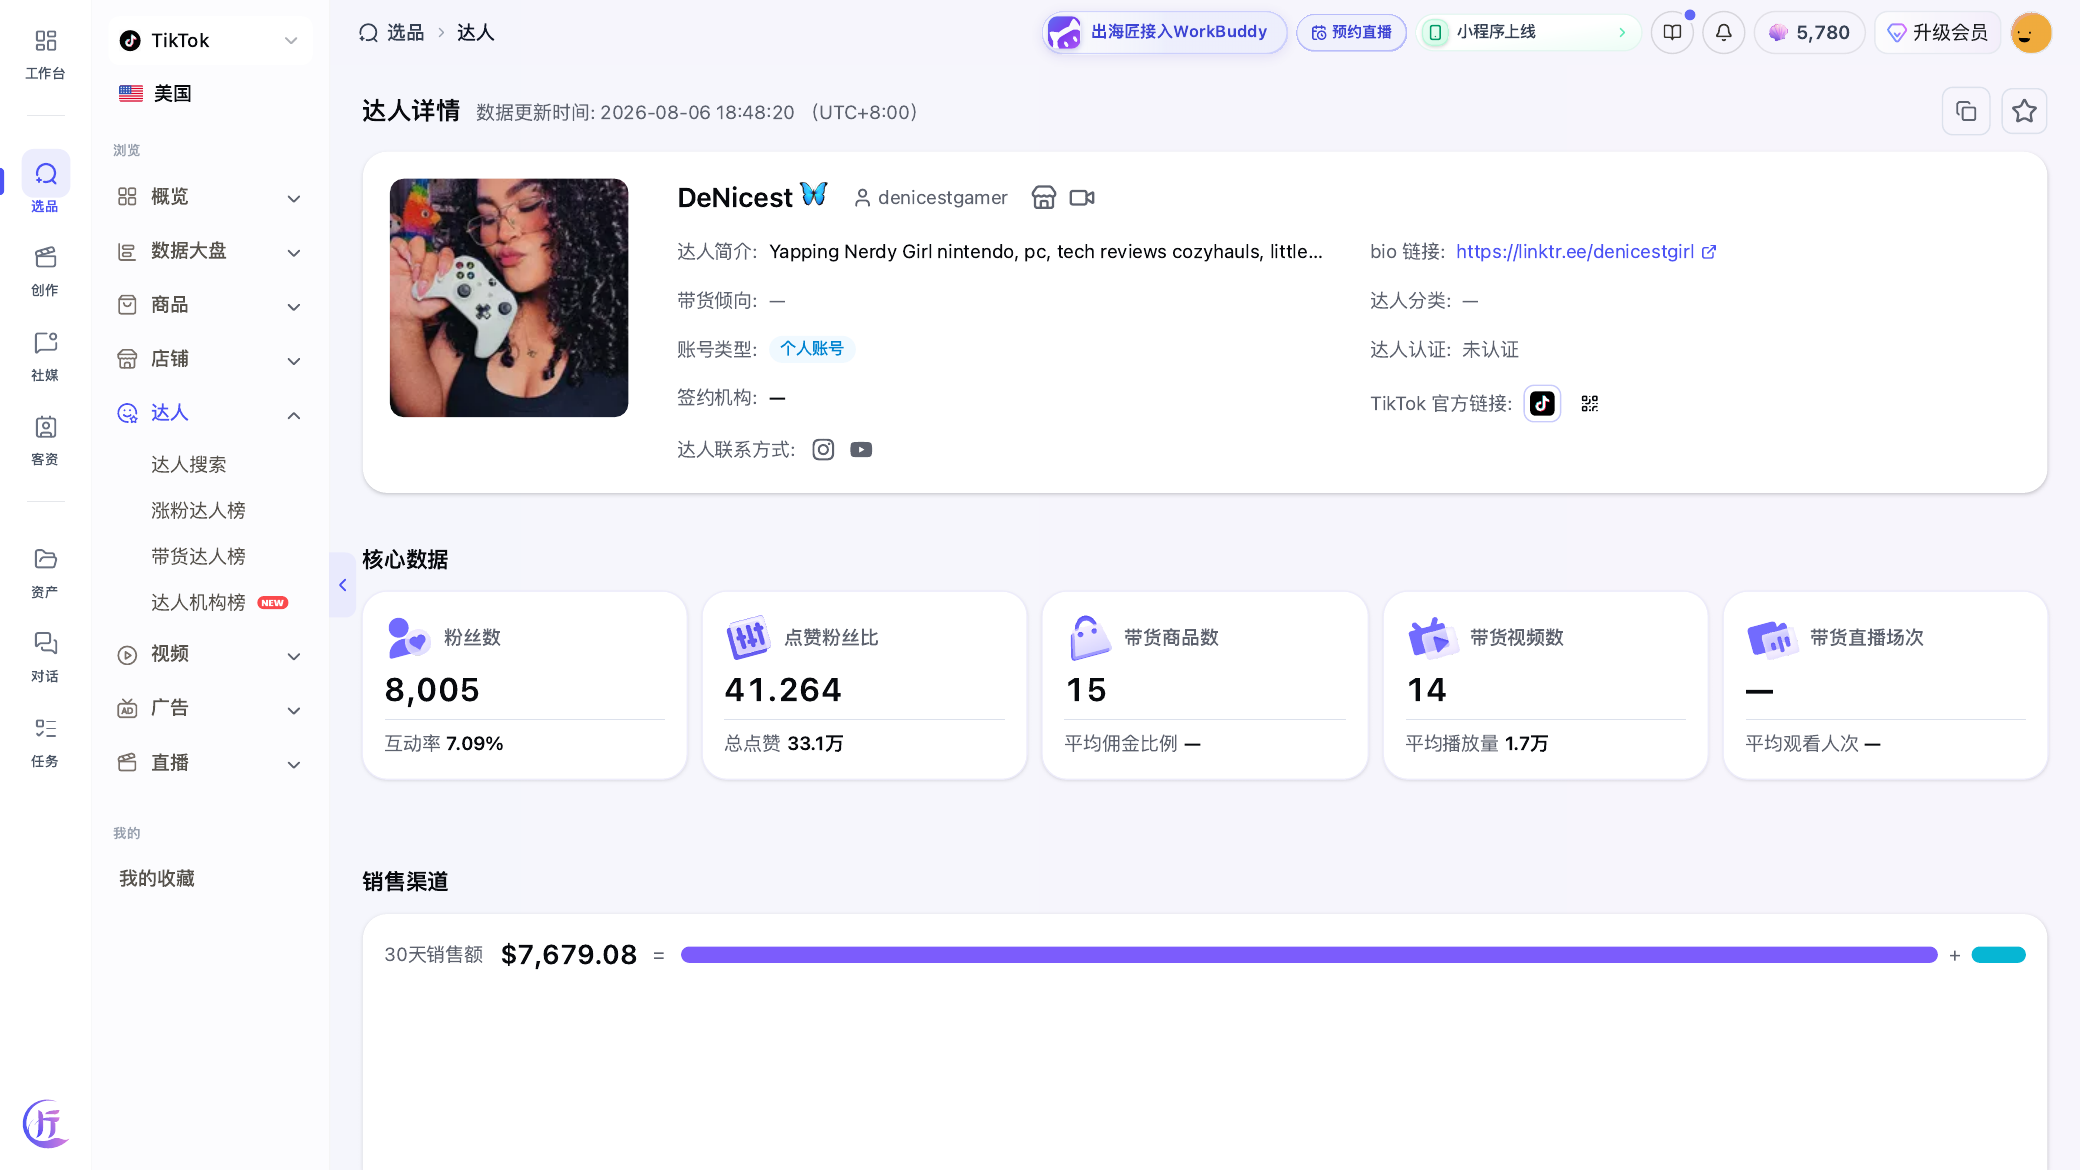2080x1170 pixels.
Task: Expand the 视频 menu section
Action: 210,654
